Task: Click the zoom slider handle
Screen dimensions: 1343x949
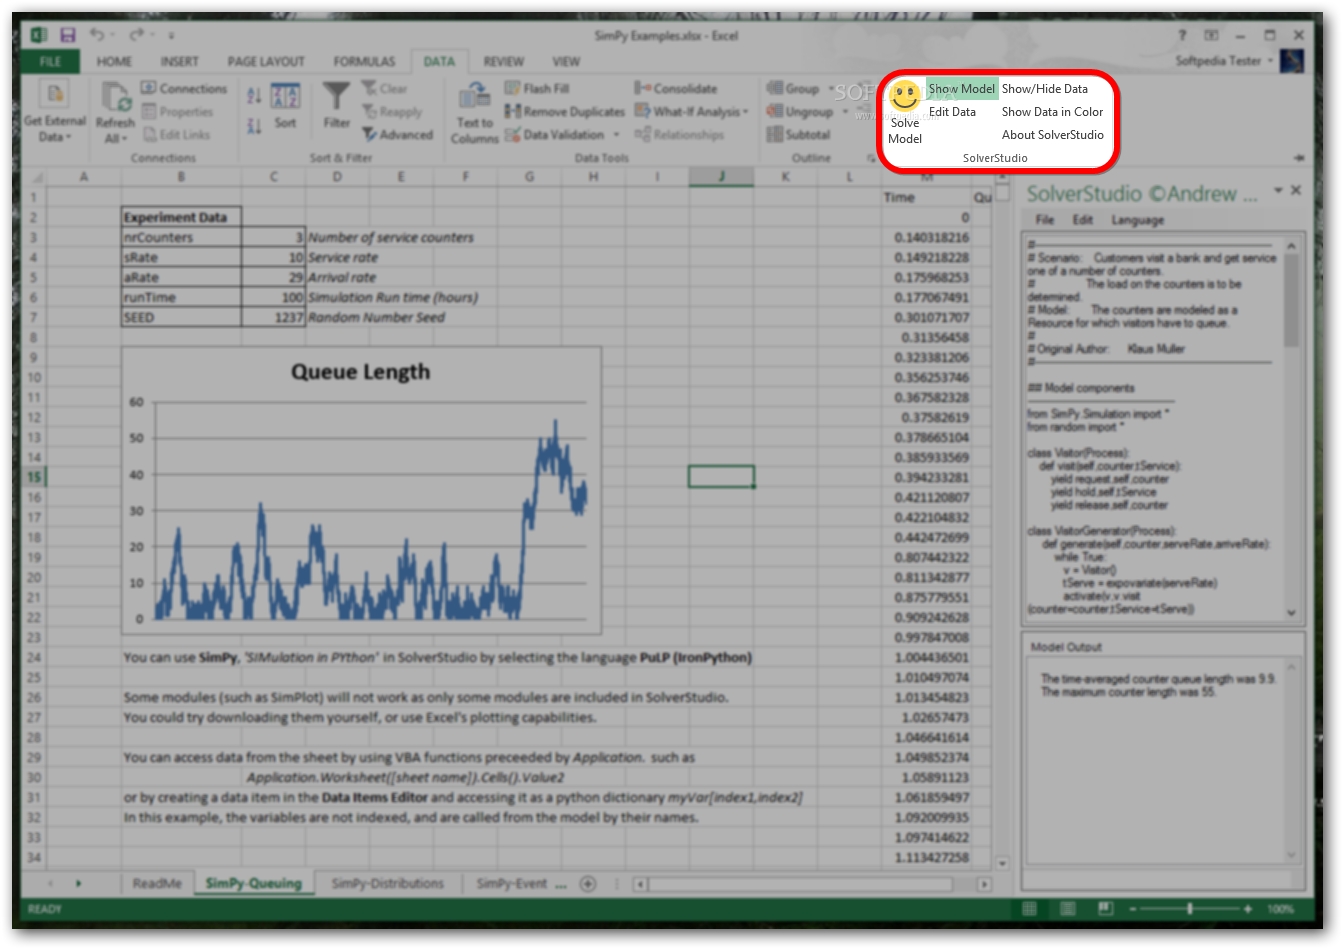Action: point(1189,908)
